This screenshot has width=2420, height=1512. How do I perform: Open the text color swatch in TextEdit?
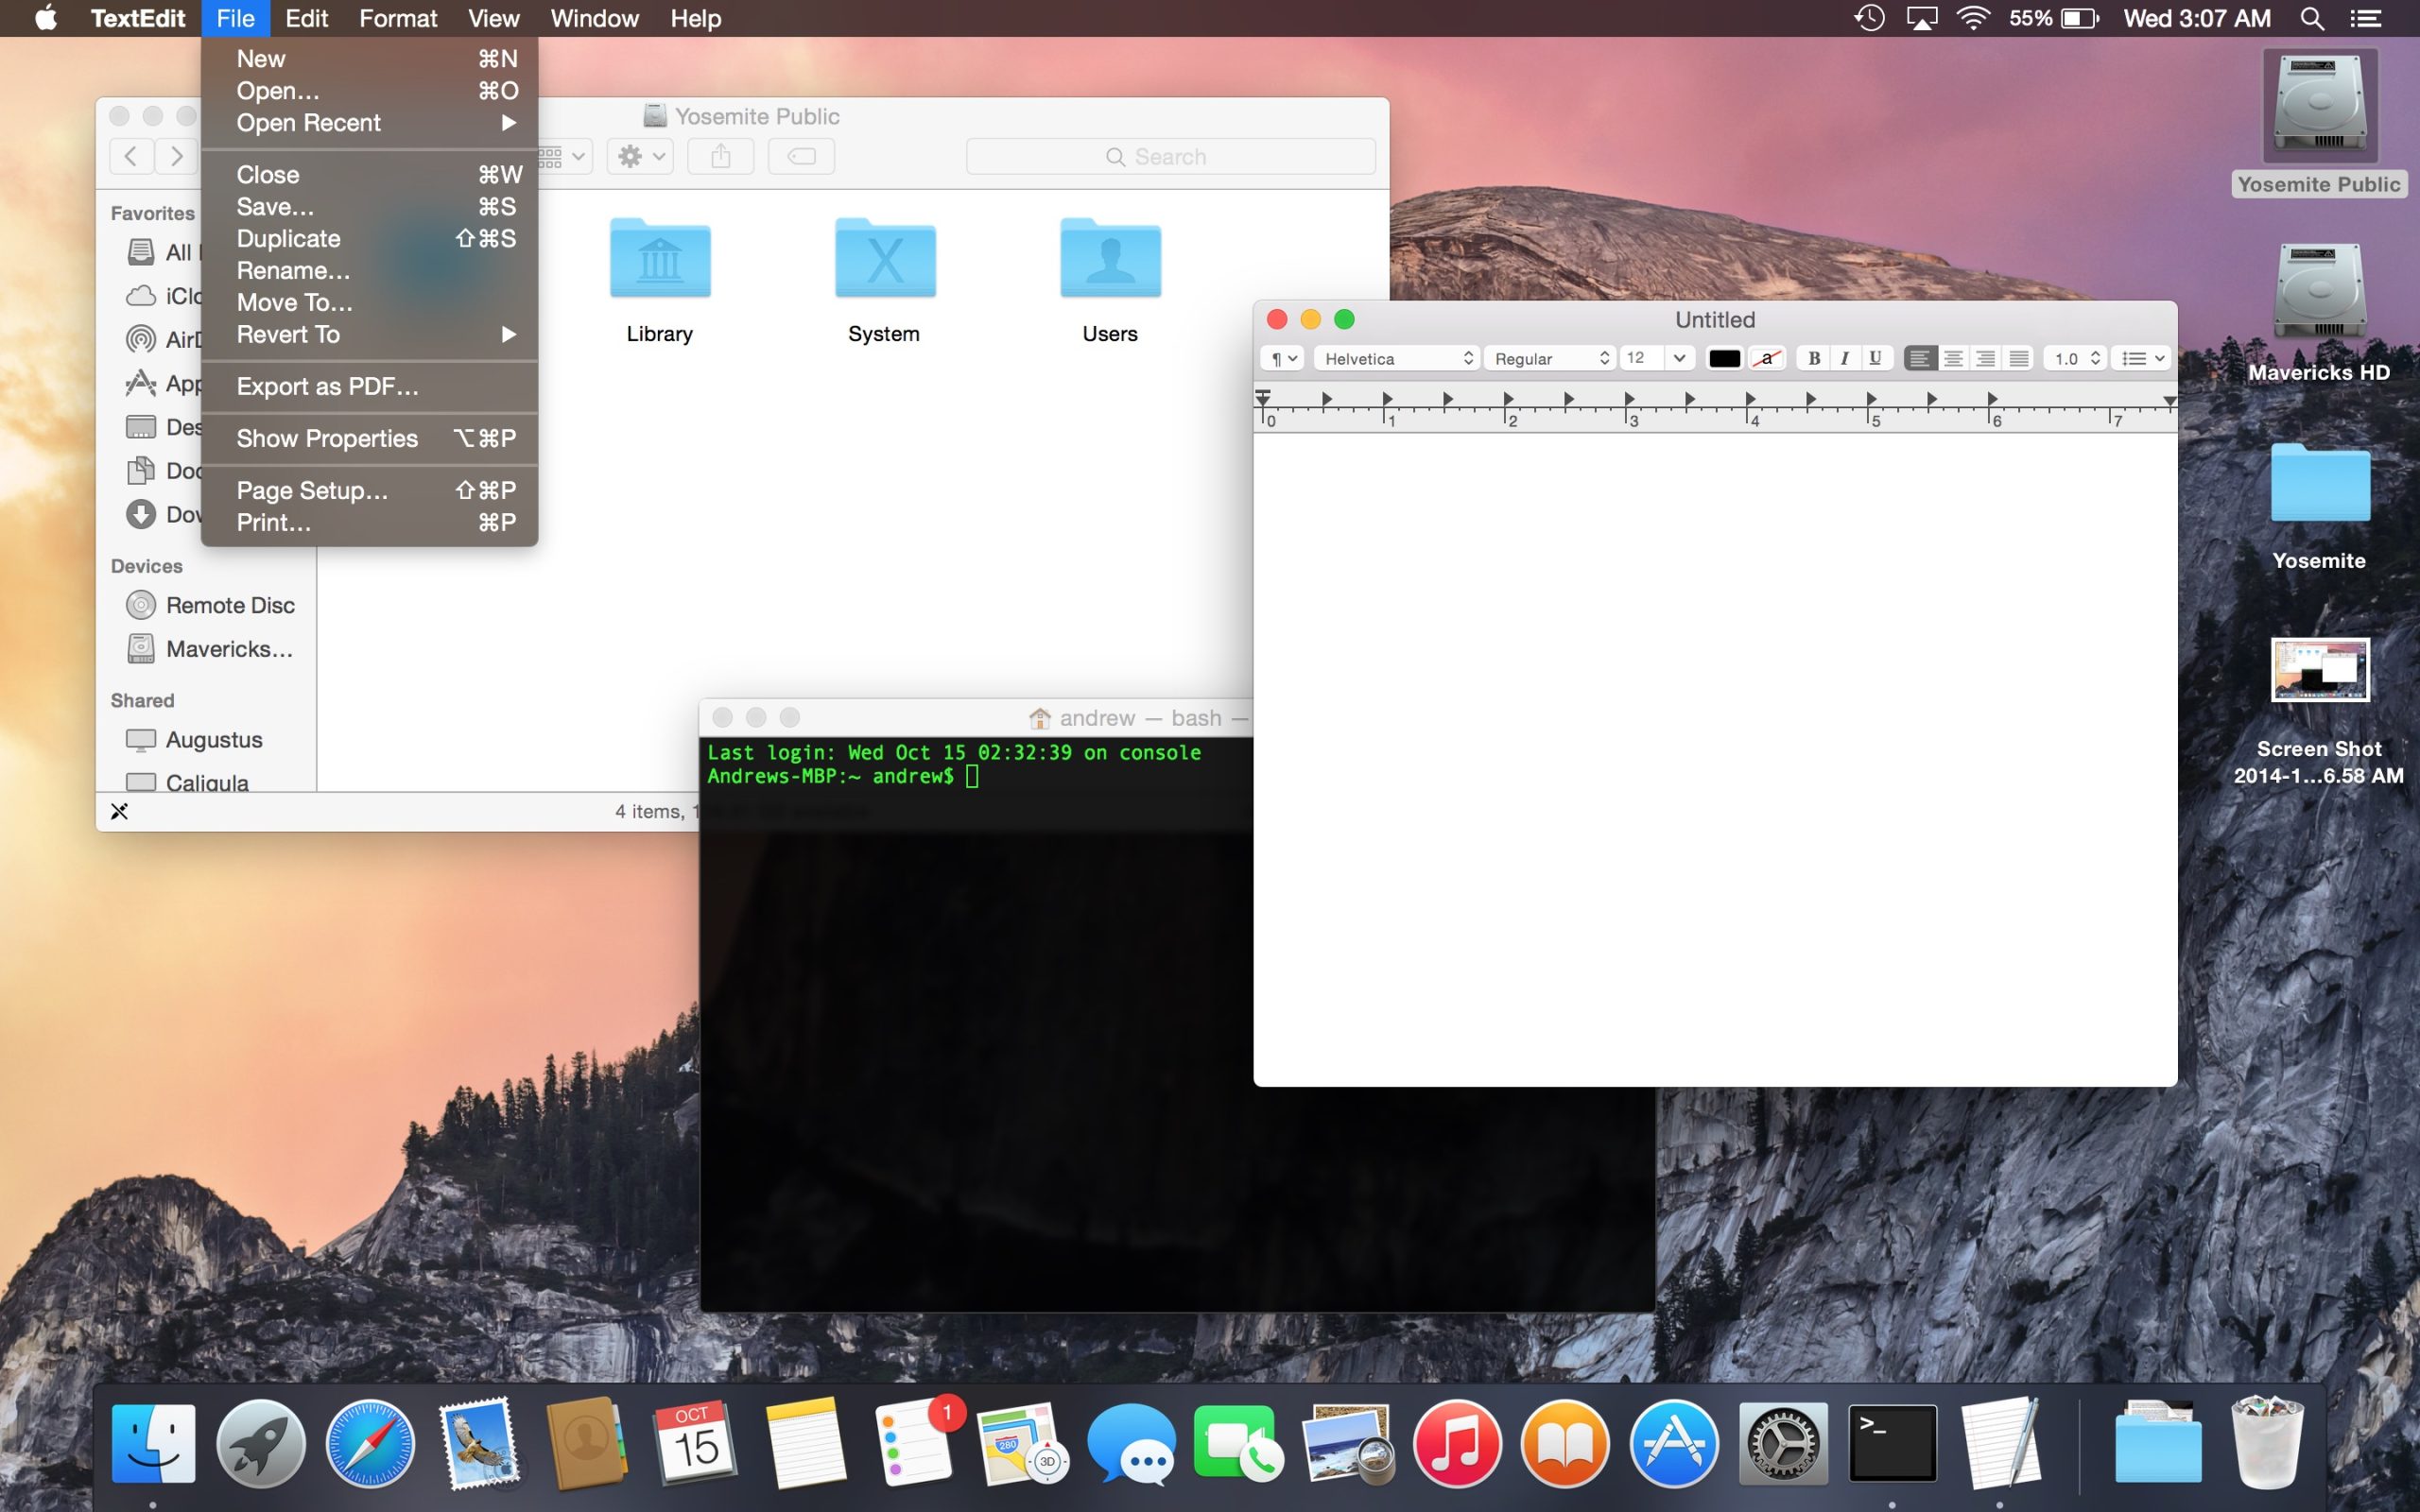pyautogui.click(x=1726, y=358)
